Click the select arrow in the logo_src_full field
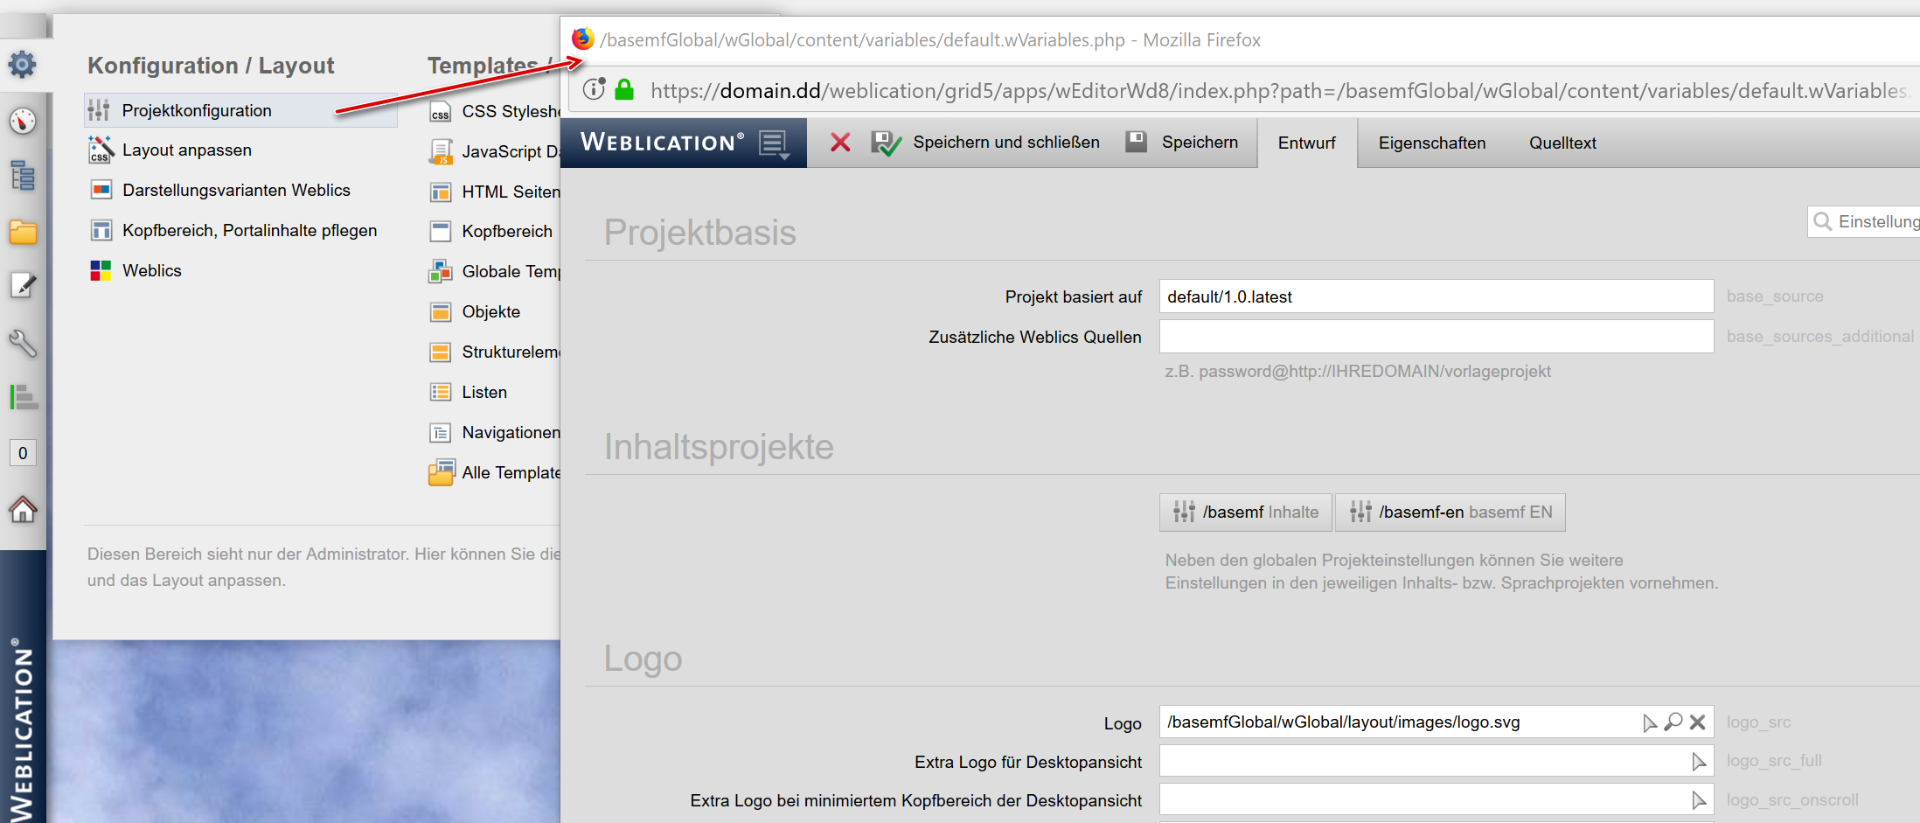The width and height of the screenshot is (1920, 823). 1698,762
